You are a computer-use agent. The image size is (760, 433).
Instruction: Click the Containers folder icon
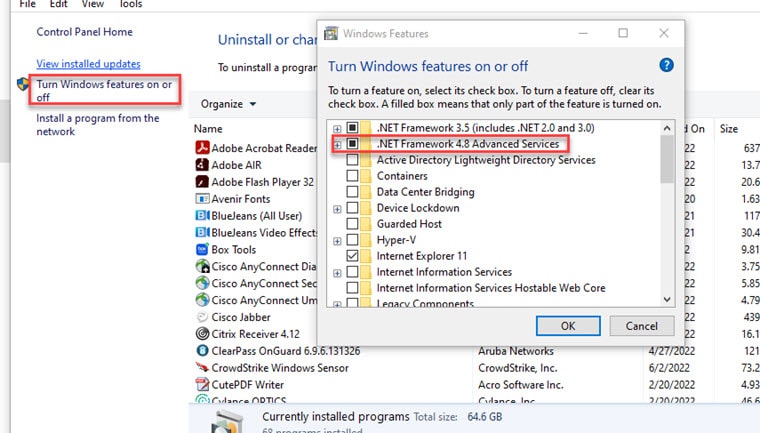click(x=366, y=176)
